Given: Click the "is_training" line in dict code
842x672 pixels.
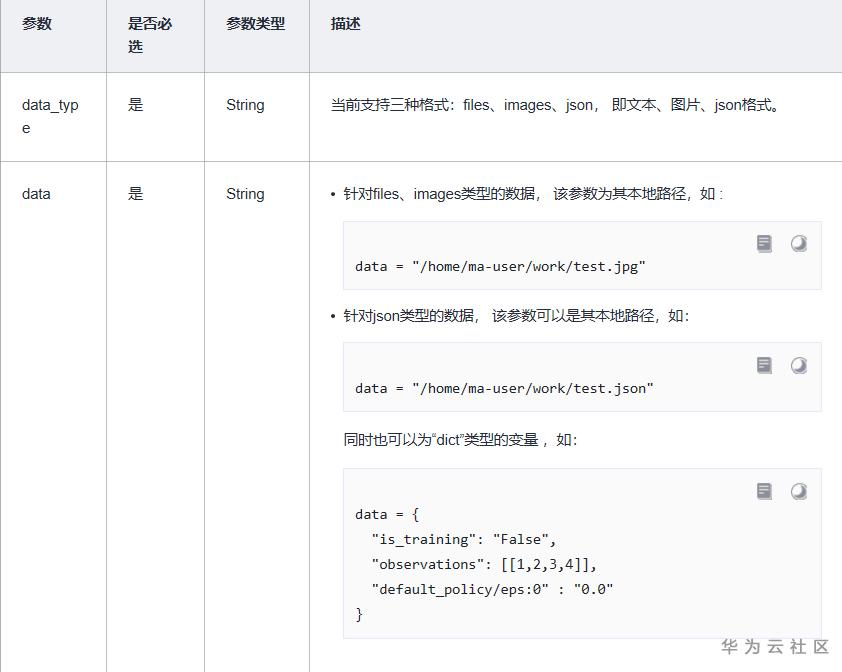Looking at the screenshot, I should click(463, 539).
